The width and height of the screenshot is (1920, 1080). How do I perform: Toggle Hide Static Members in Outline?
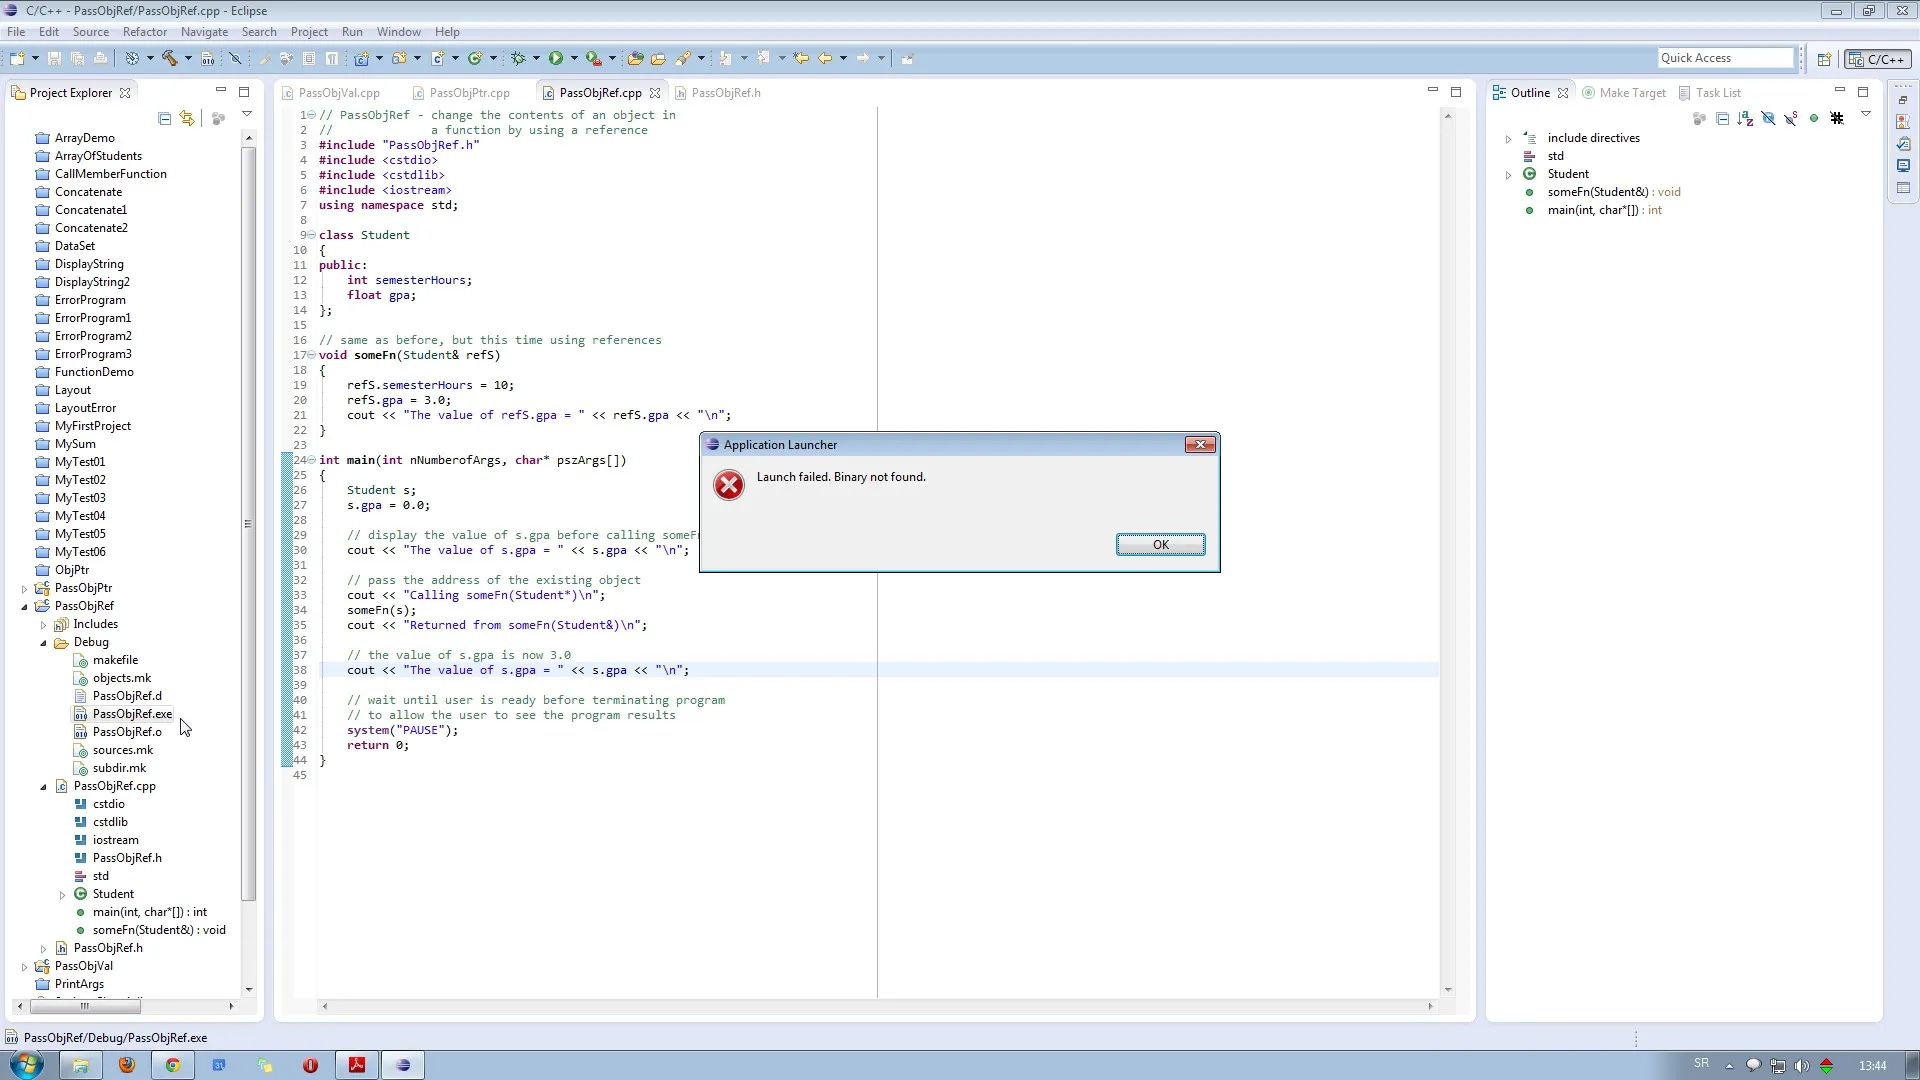(x=1790, y=118)
